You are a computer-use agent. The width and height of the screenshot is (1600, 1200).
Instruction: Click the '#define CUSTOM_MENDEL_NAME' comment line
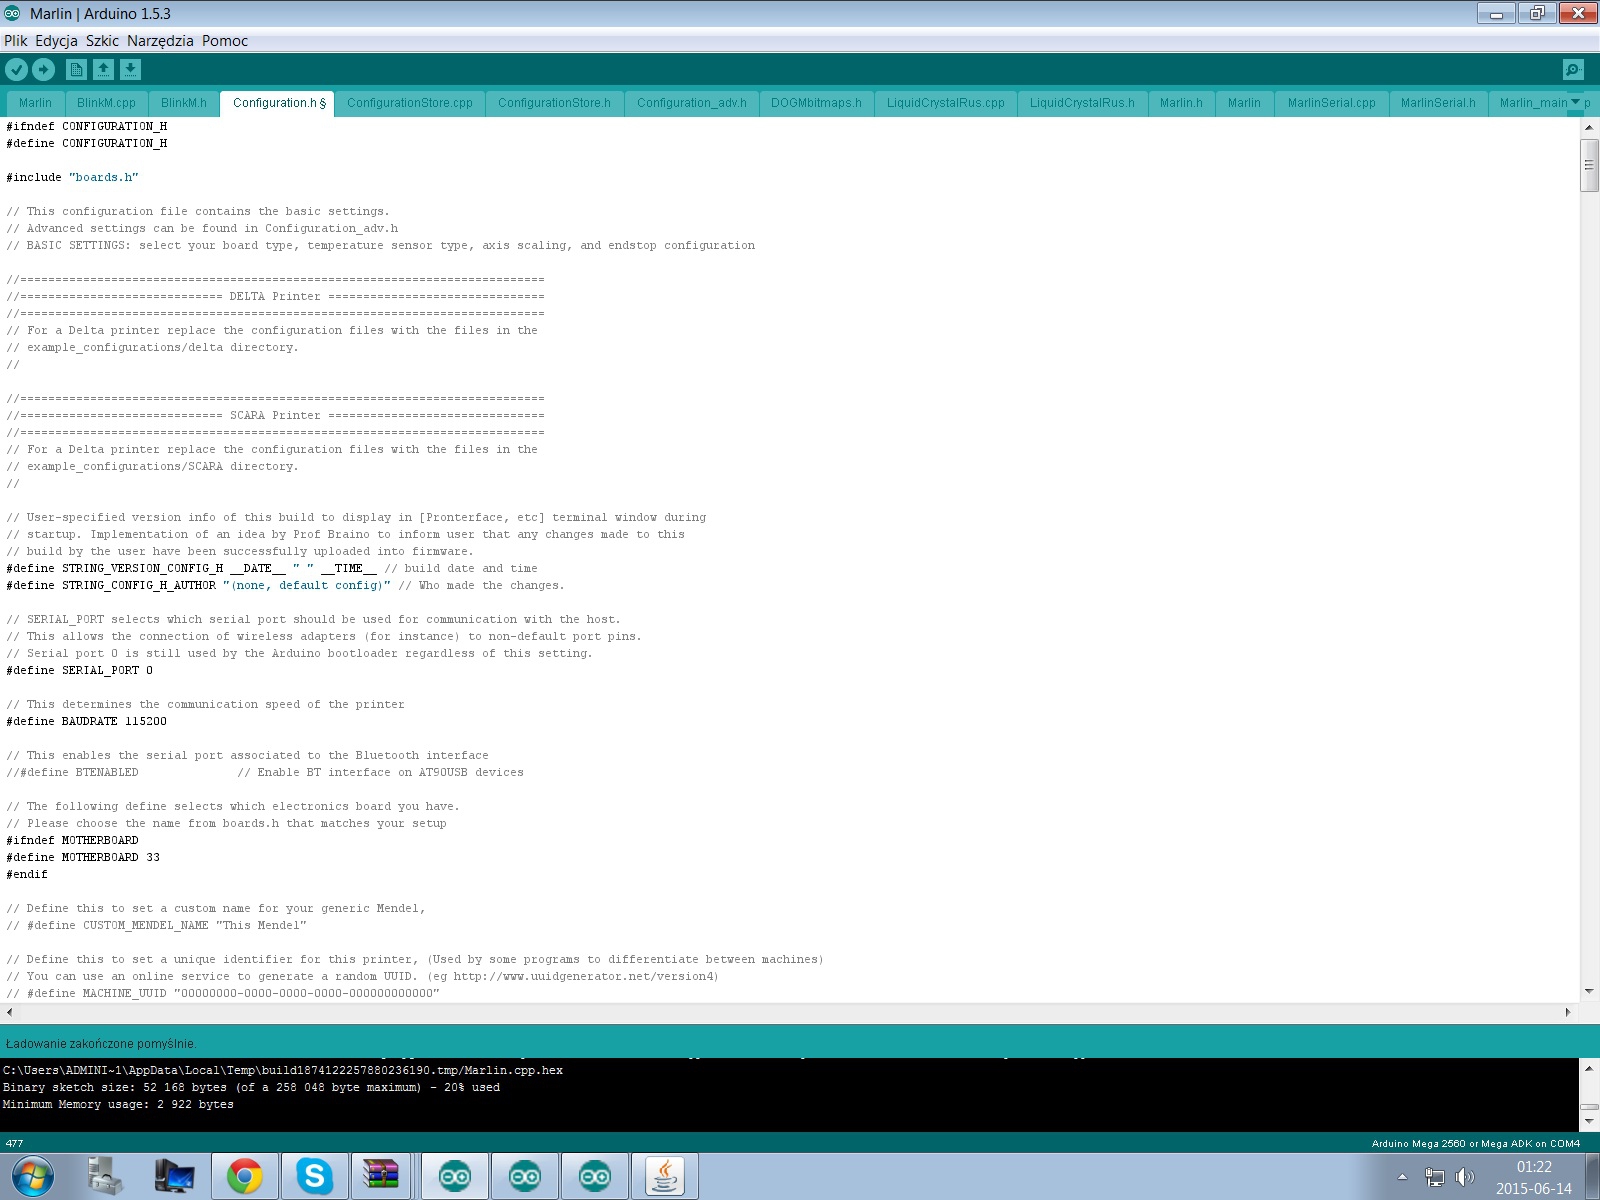156,925
